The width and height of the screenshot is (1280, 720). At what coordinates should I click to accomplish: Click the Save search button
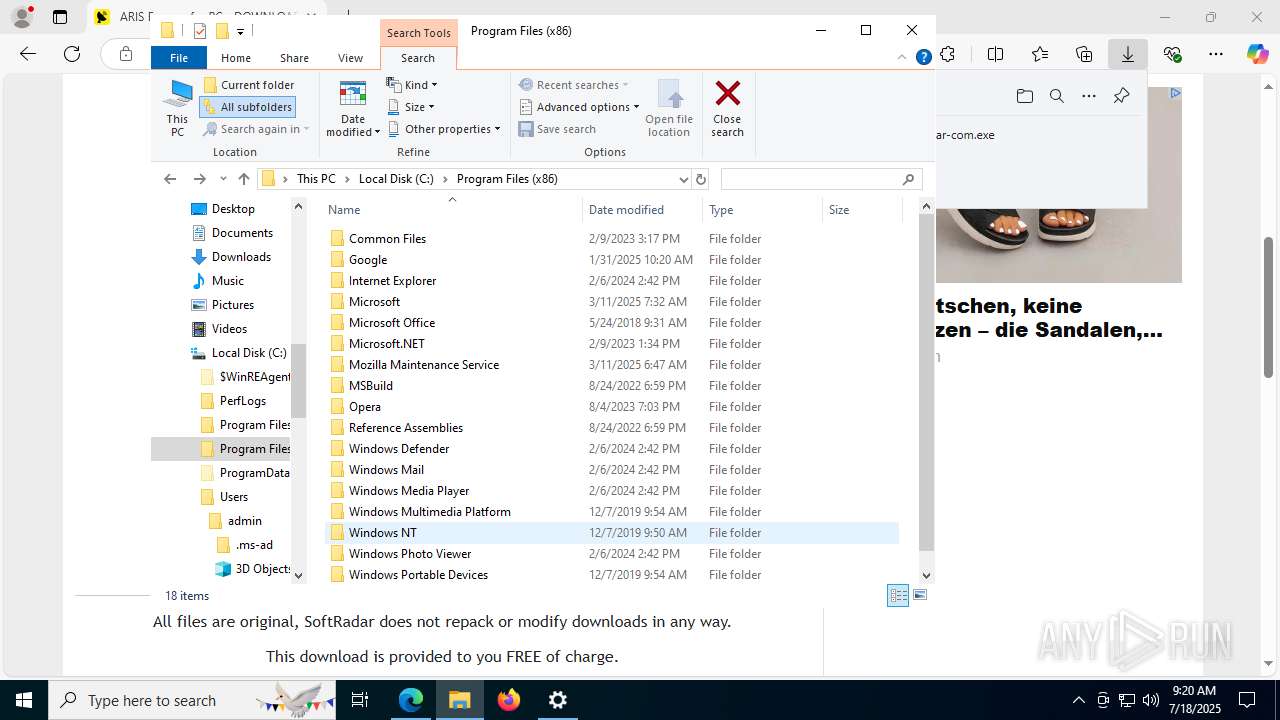point(557,129)
